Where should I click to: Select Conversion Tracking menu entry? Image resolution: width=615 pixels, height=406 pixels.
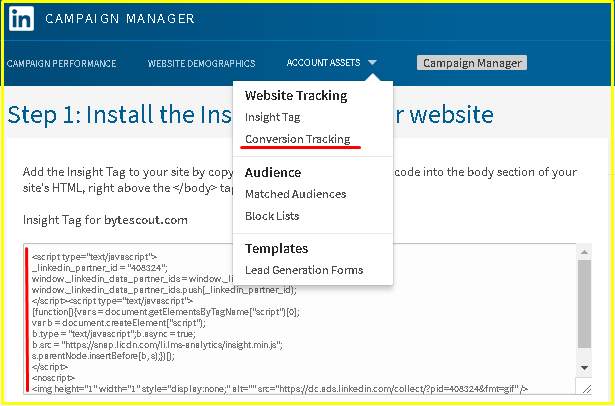[298, 139]
